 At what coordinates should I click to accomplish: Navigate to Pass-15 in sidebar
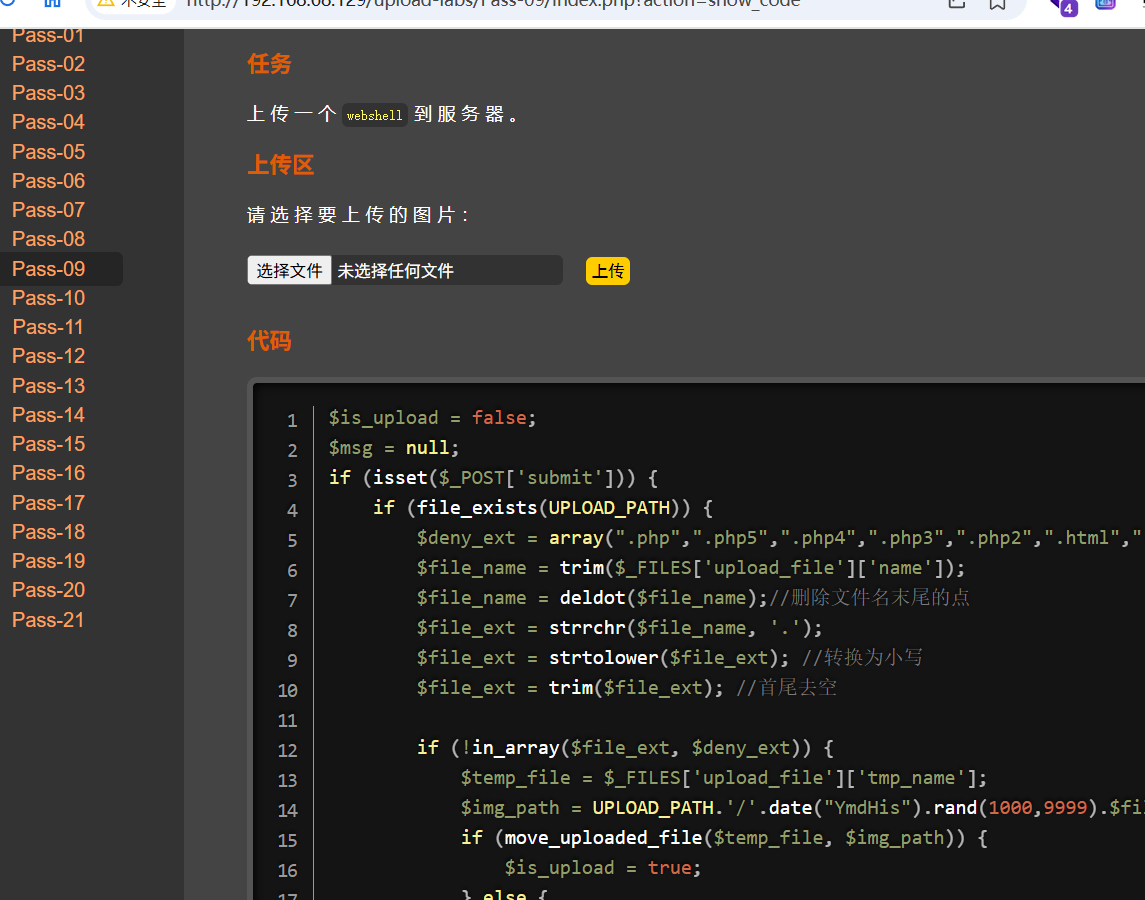[48, 444]
